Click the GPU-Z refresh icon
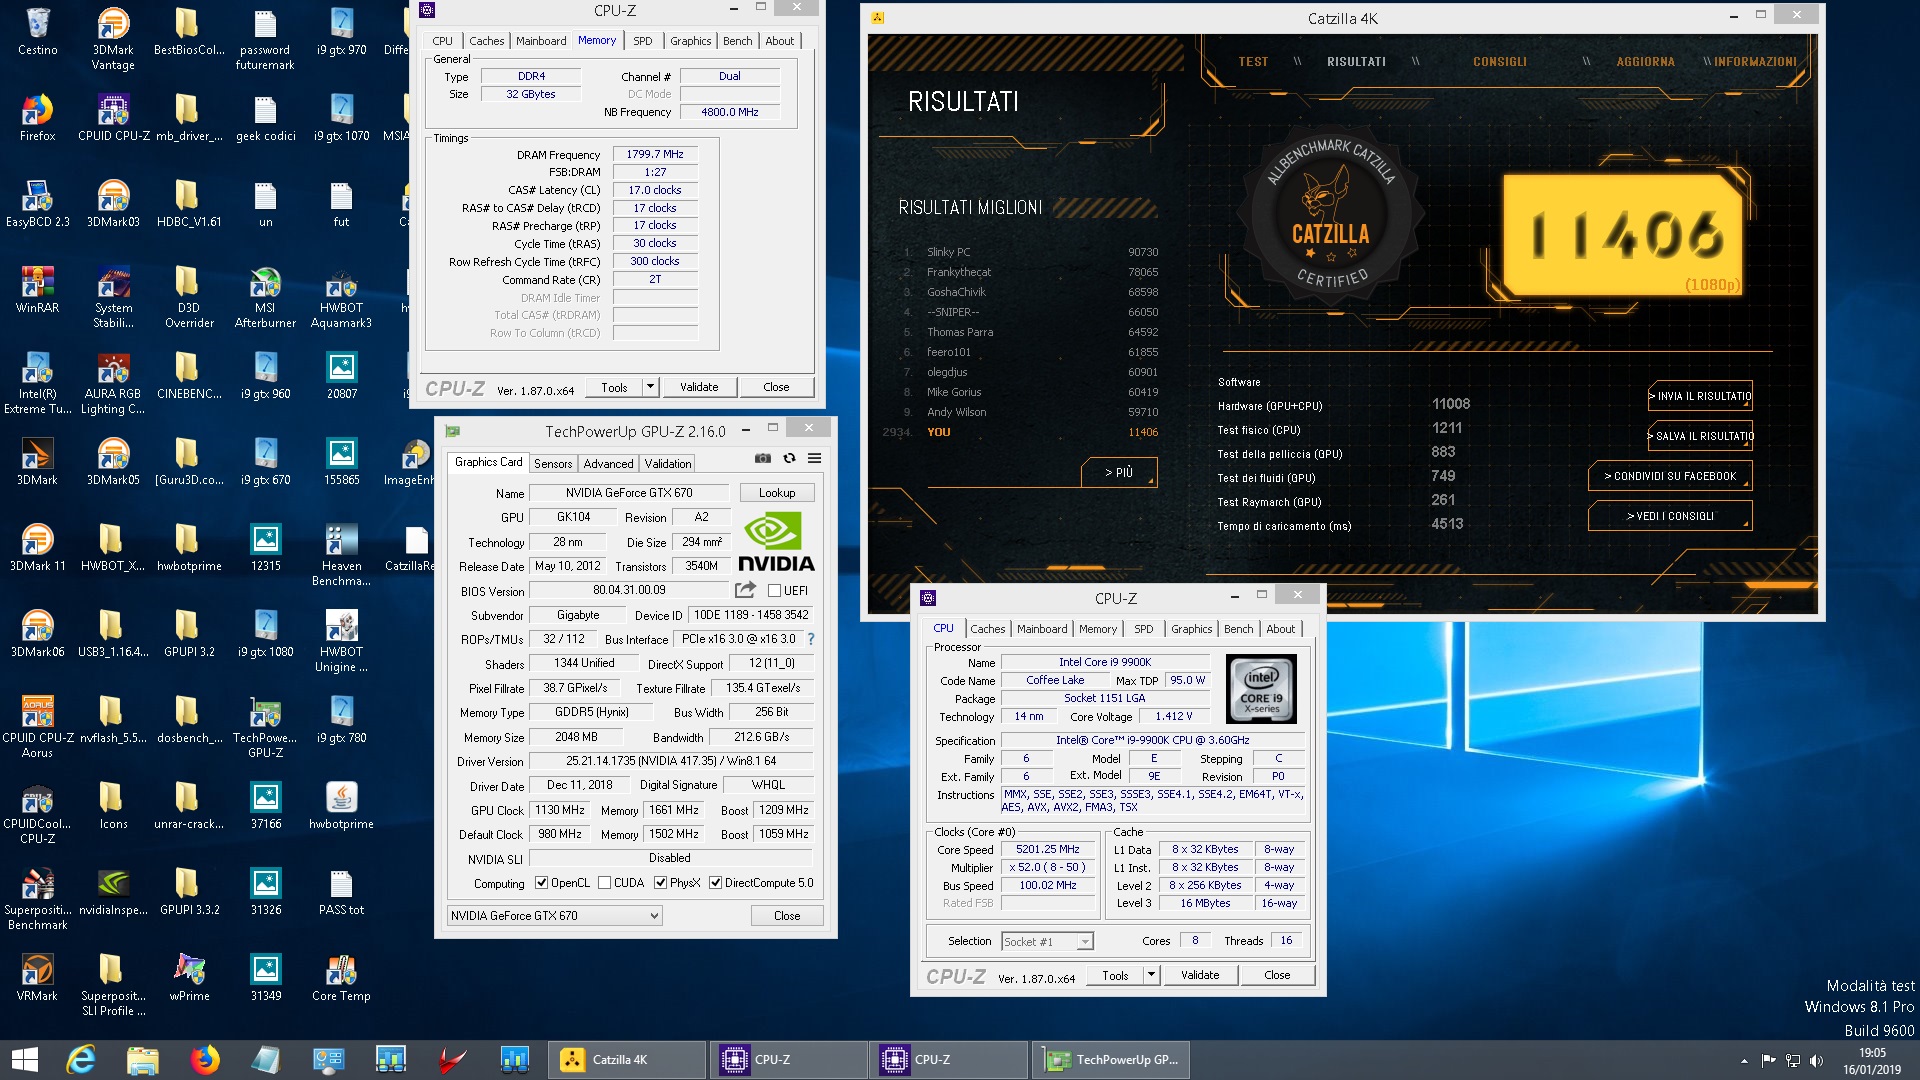This screenshot has height=1080, width=1920. pos(789,458)
